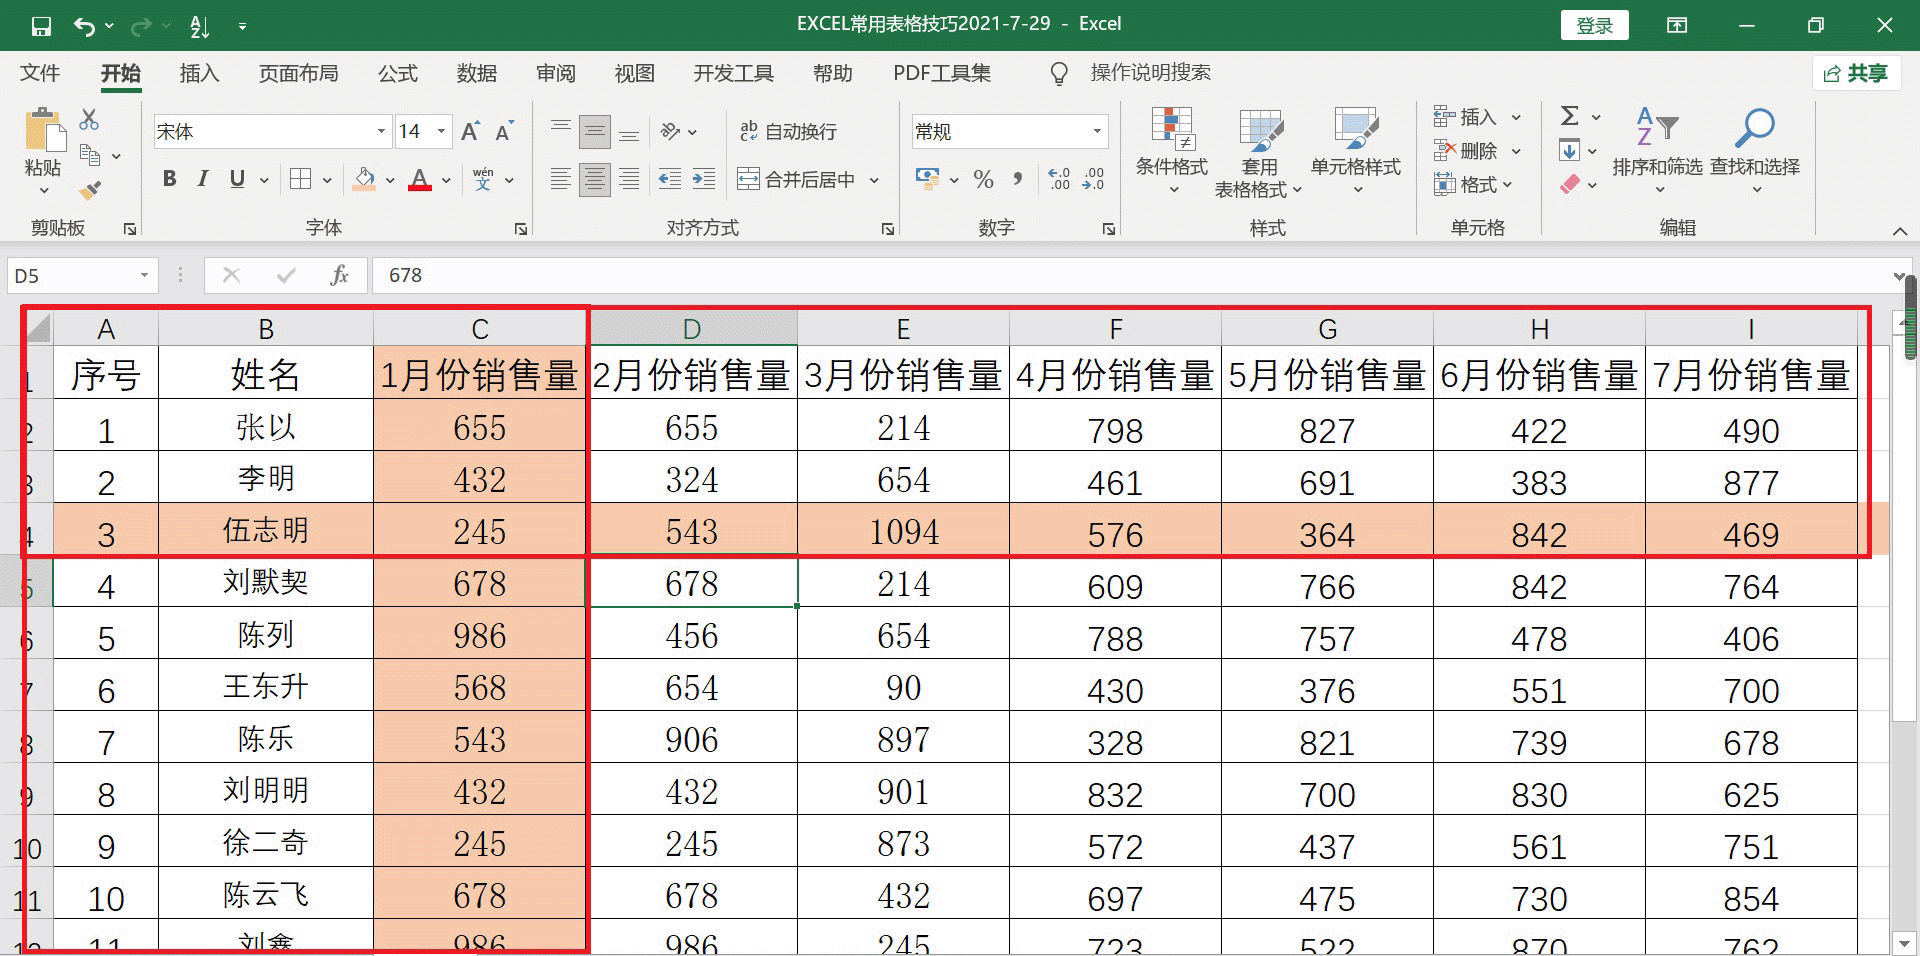Toggle top align for cells

[x=561, y=131]
